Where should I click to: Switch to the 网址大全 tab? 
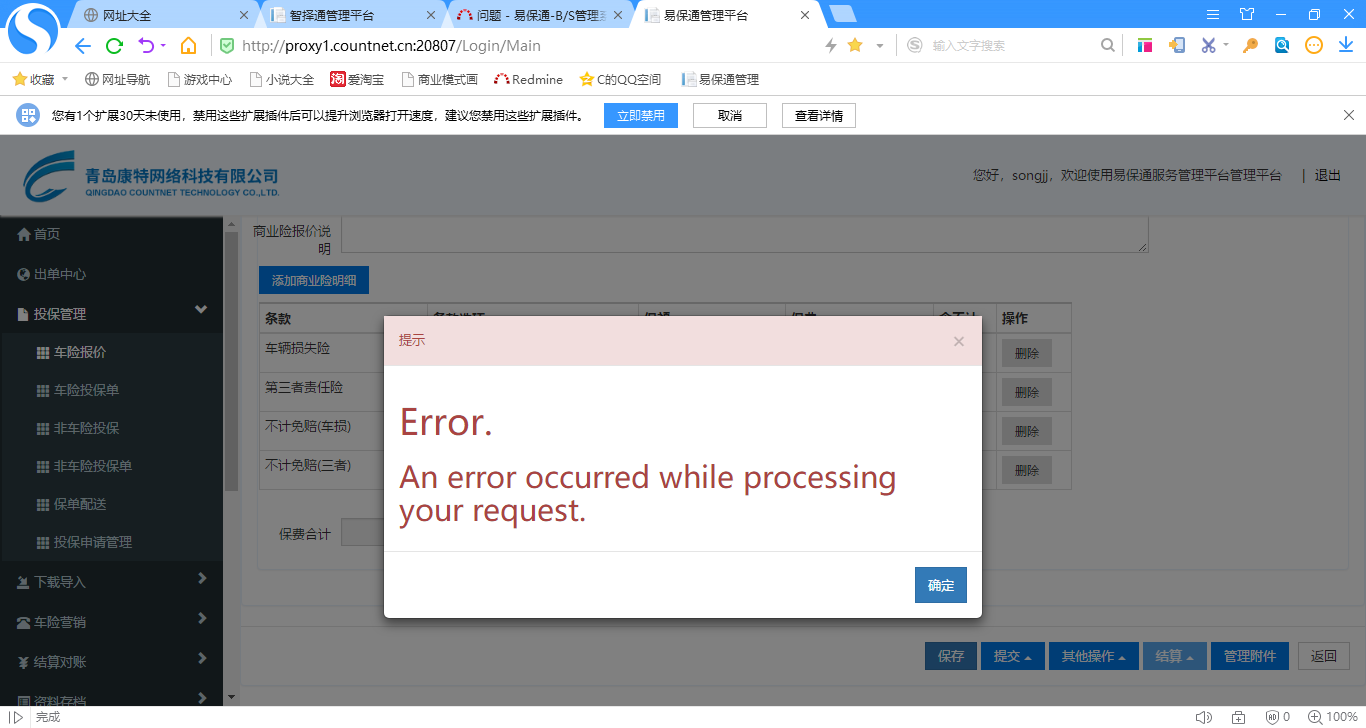point(165,15)
